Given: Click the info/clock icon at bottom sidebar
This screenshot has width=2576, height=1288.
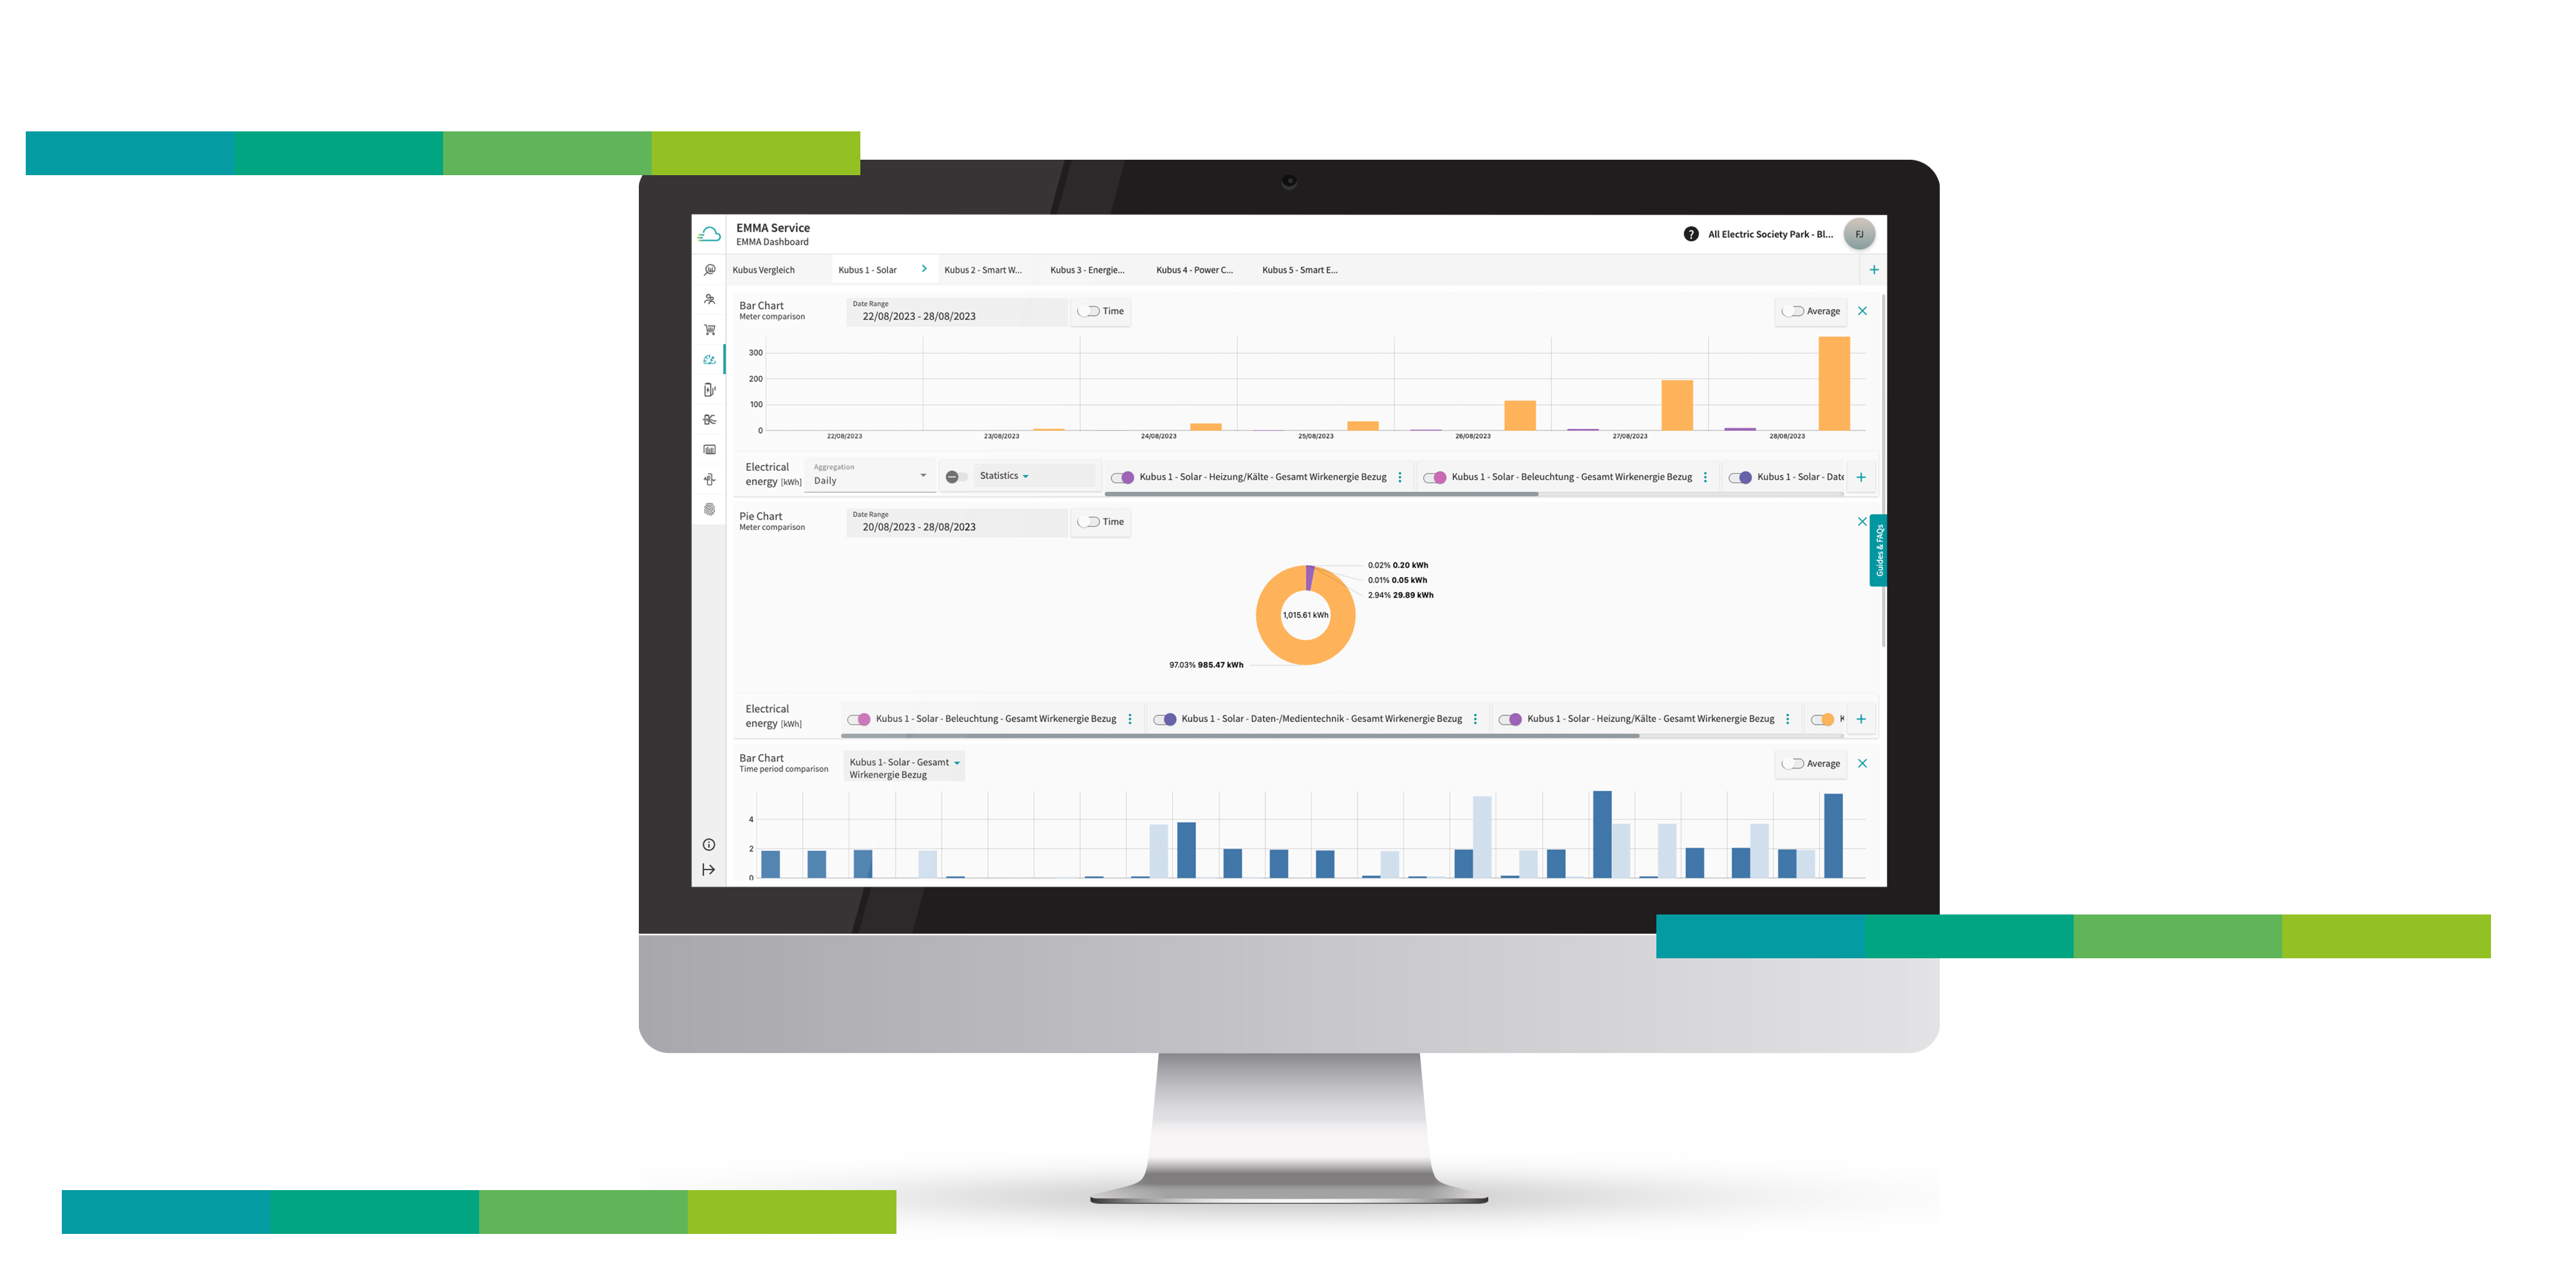Looking at the screenshot, I should pos(708,844).
